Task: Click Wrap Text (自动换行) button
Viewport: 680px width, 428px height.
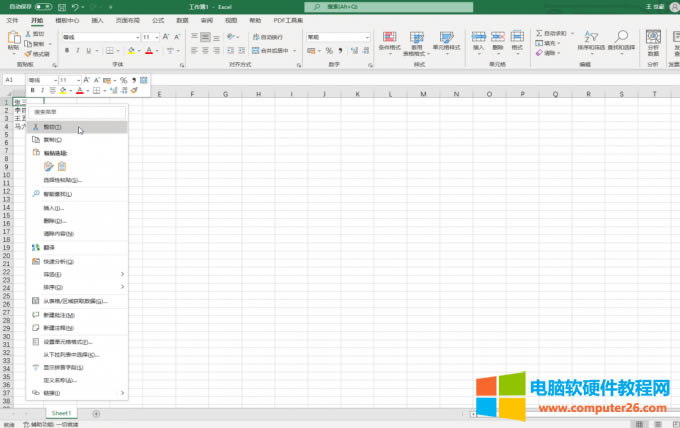Action: click(x=268, y=37)
